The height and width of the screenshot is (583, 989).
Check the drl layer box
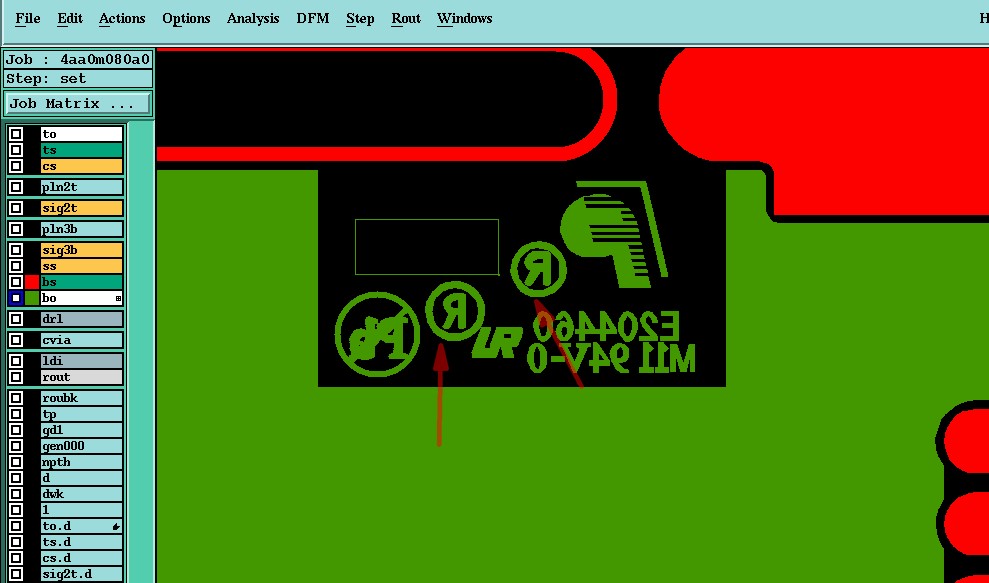(16, 319)
